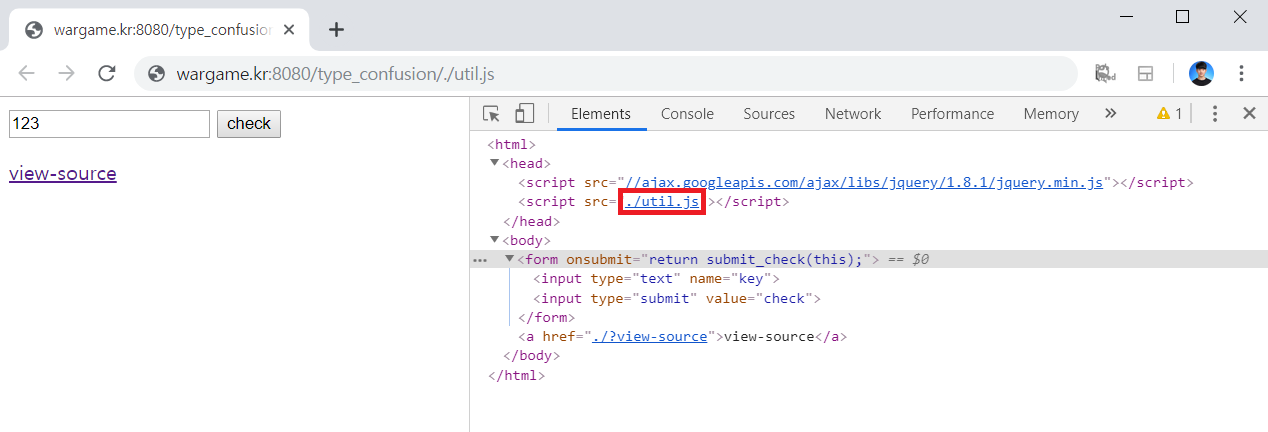Image resolution: width=1268 pixels, height=432 pixels.
Task: Open the user profile avatar
Action: (1201, 73)
